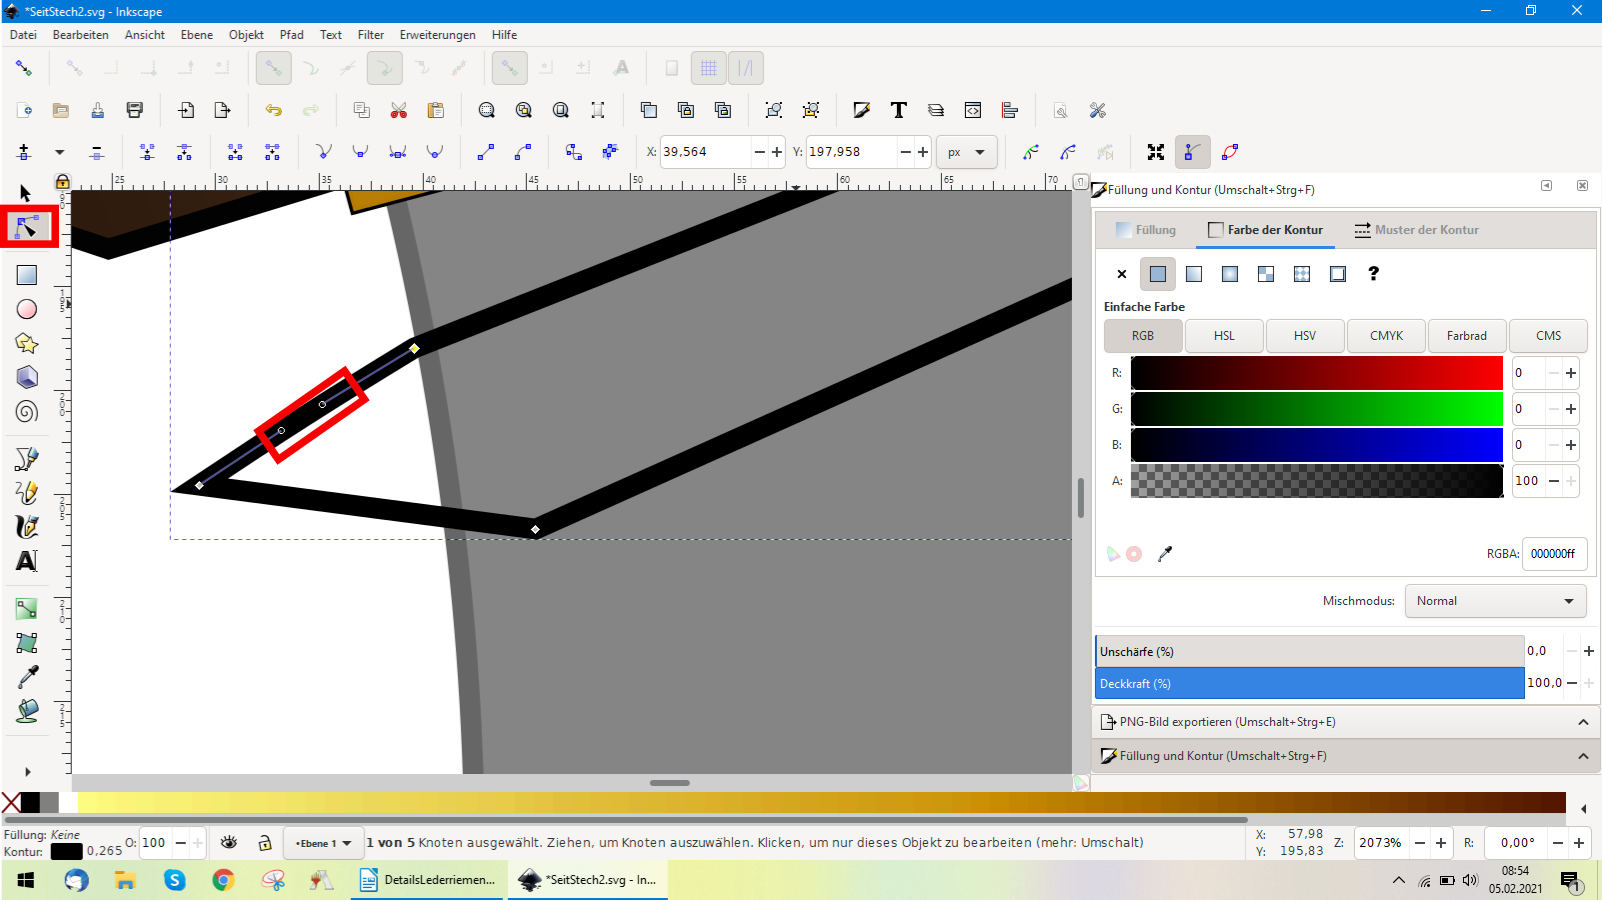Screen dimensions: 1602x900
Task: Collapse the PNG-Bild exportieren panel
Action: tap(1583, 722)
